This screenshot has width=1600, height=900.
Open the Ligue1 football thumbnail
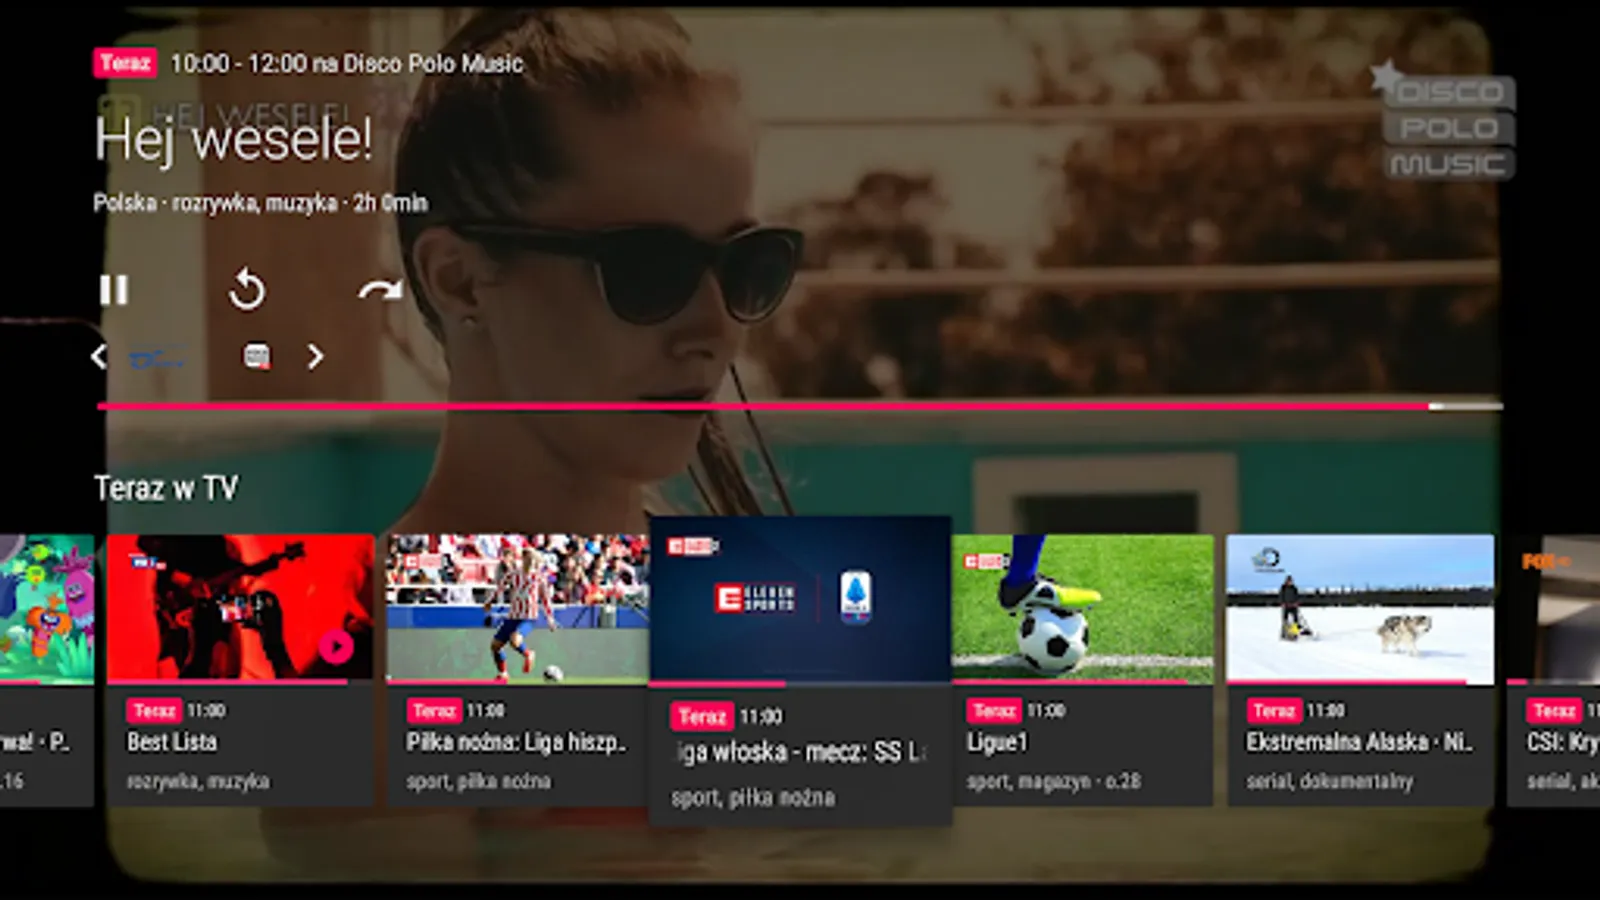click(x=1083, y=608)
